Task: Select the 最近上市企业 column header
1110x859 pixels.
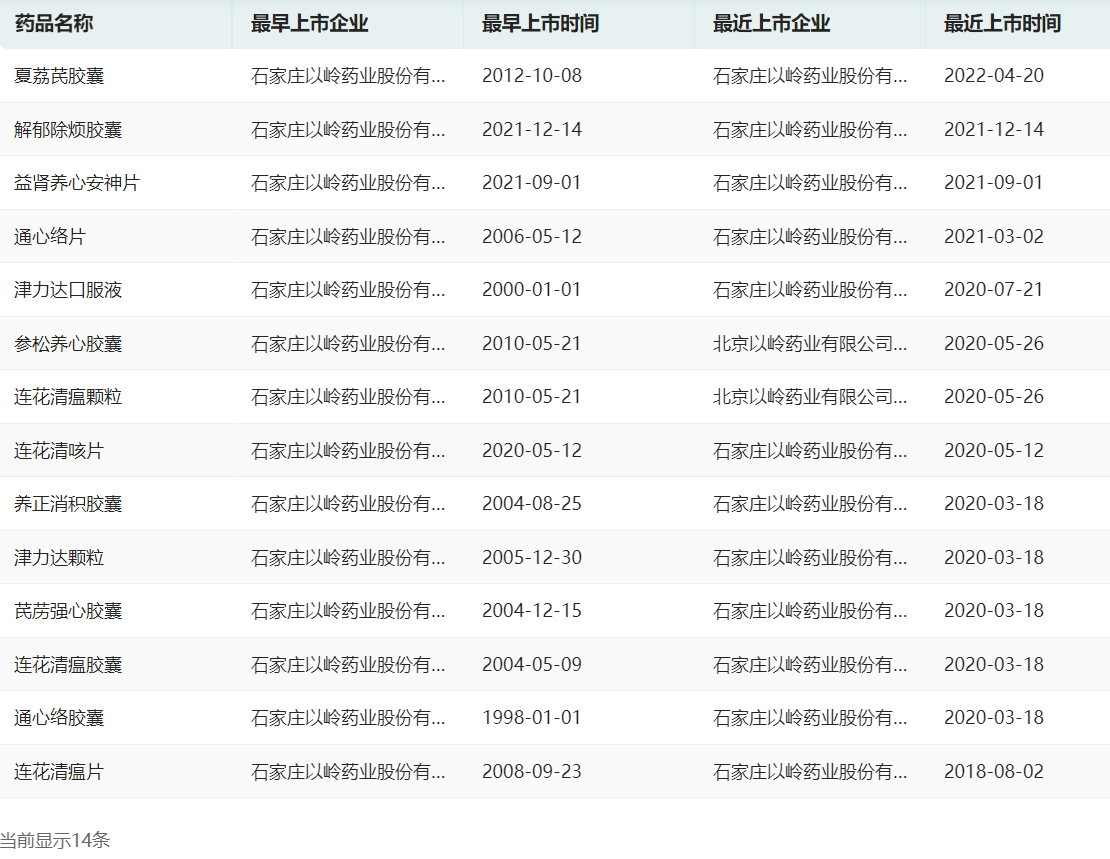Action: click(771, 24)
